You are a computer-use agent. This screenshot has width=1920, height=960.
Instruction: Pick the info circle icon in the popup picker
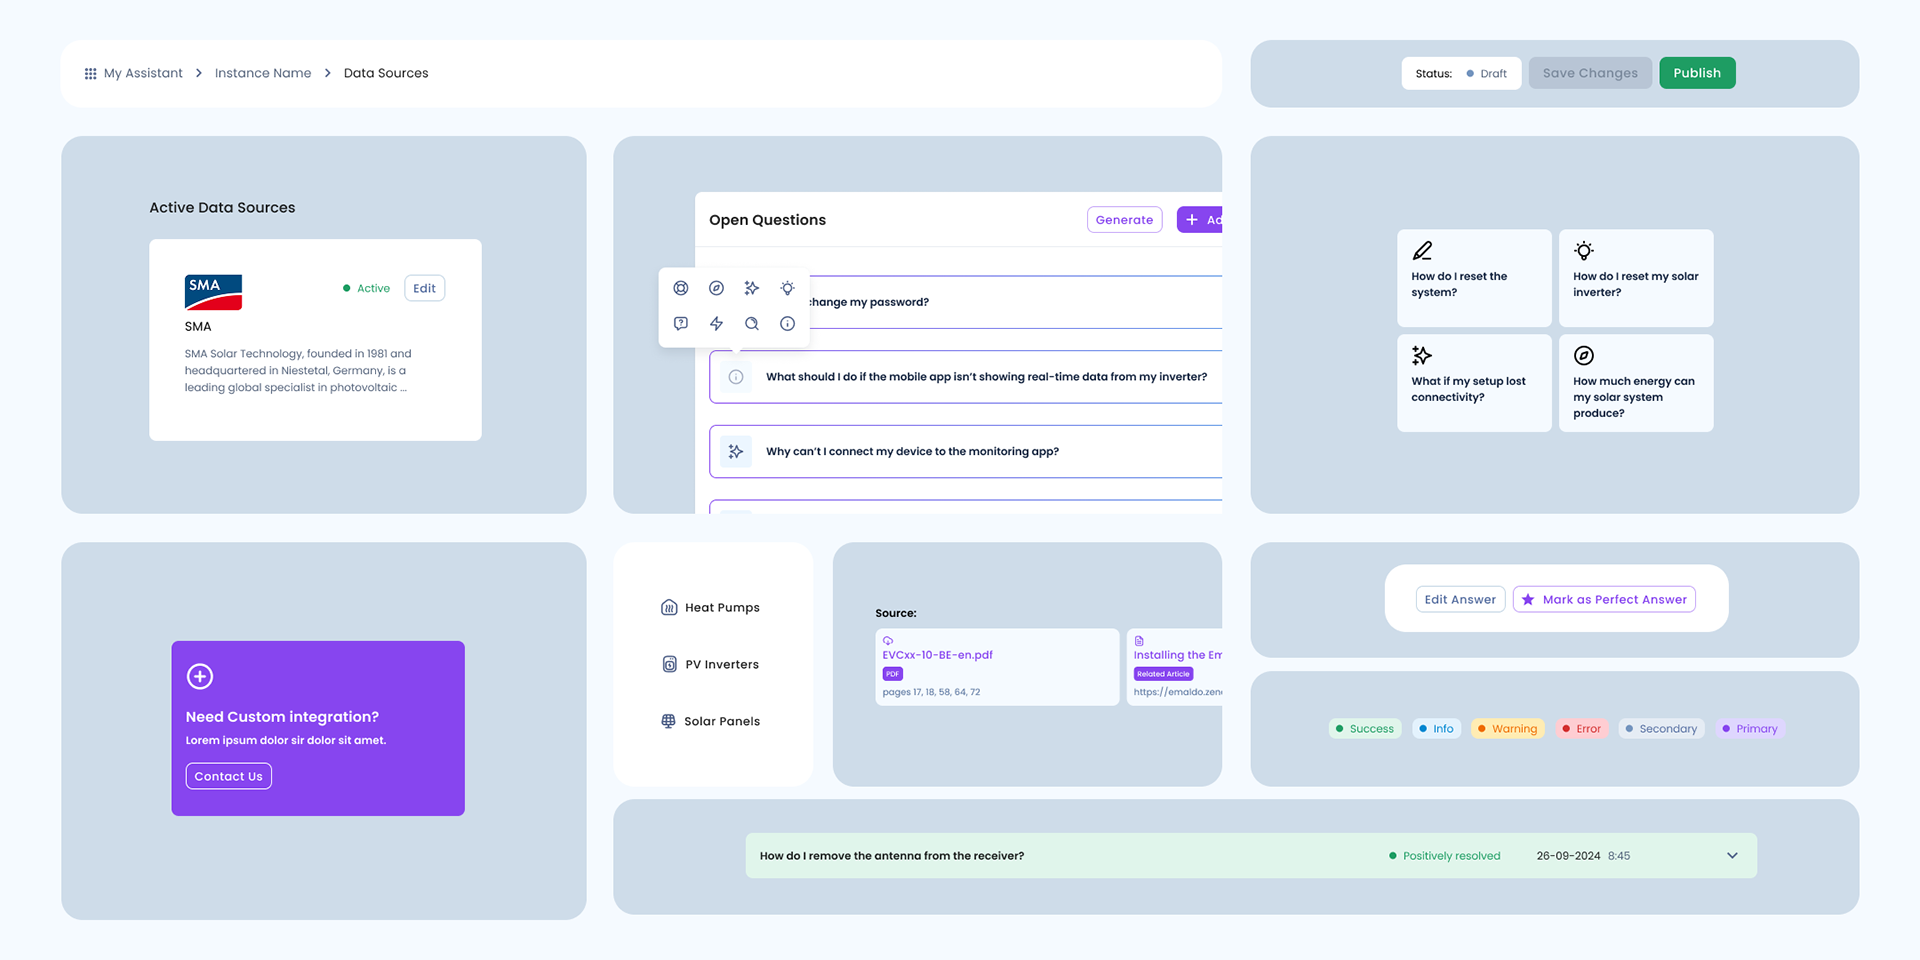coord(787,323)
